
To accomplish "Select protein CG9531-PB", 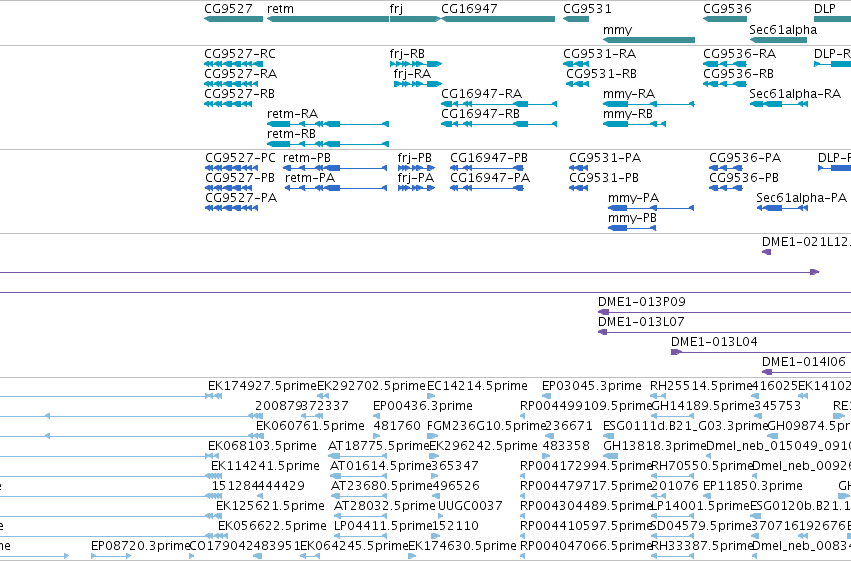I will point(579,188).
